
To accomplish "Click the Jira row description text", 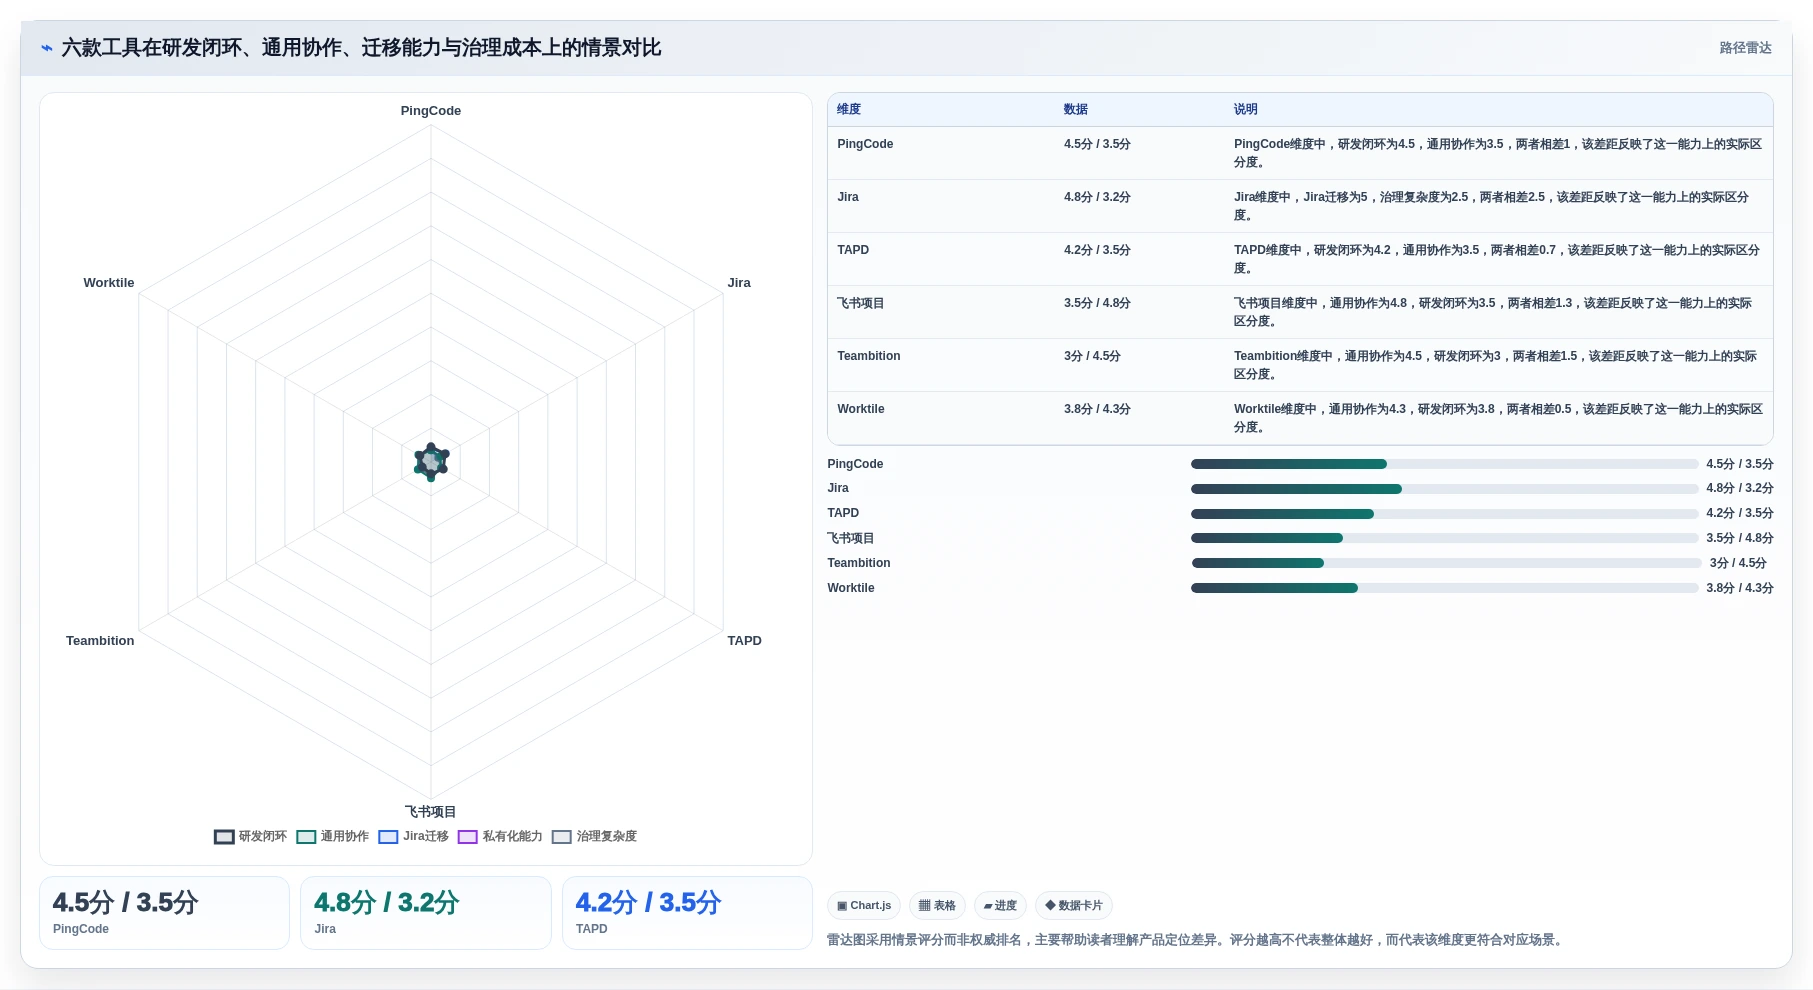I will tap(1492, 206).
